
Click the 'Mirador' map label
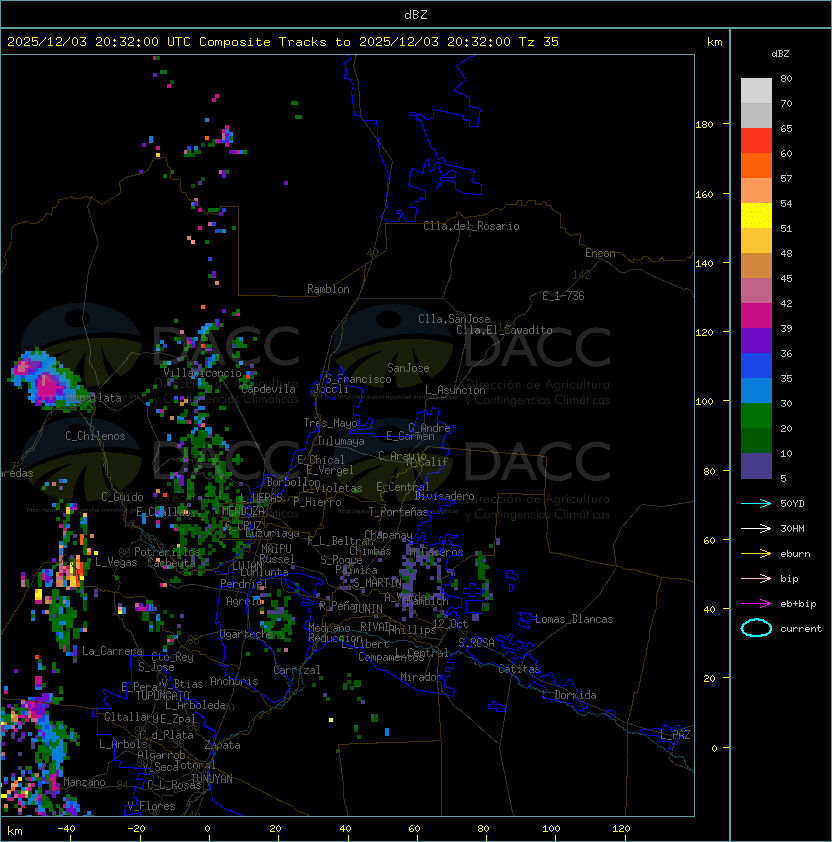(421, 677)
